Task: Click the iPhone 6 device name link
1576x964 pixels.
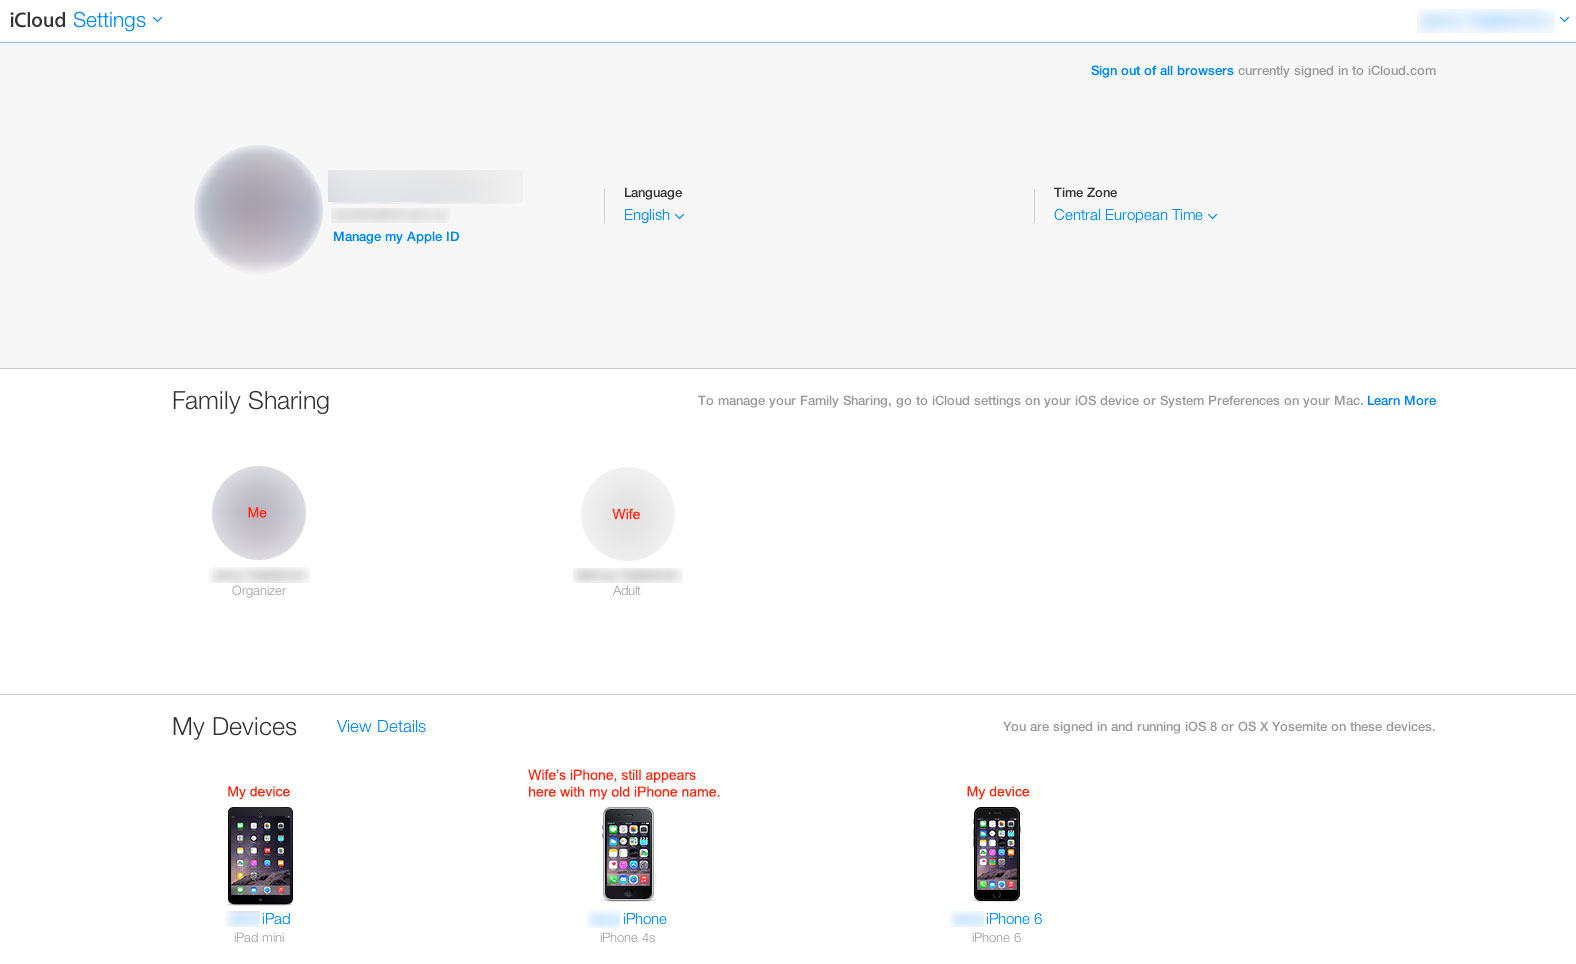Action: tap(997, 919)
